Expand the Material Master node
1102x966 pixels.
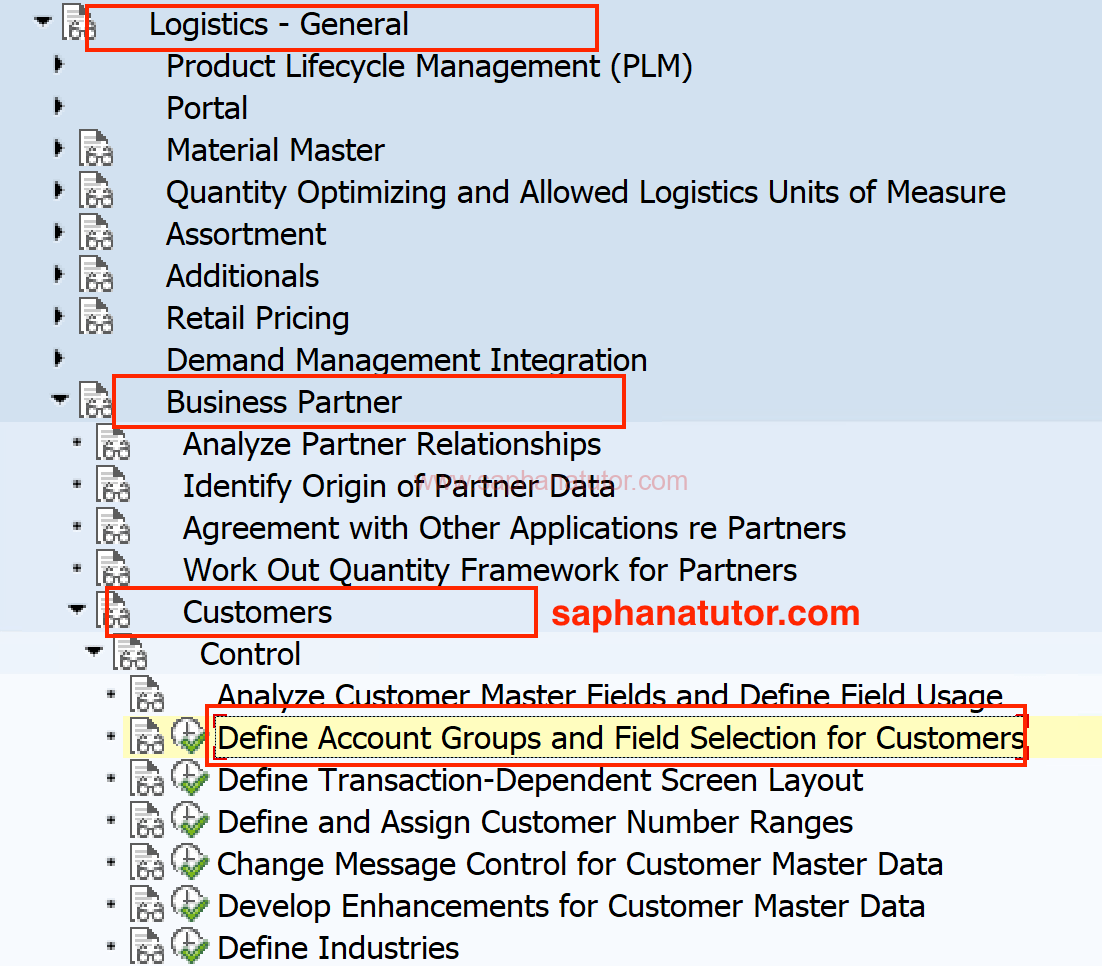pos(59,148)
